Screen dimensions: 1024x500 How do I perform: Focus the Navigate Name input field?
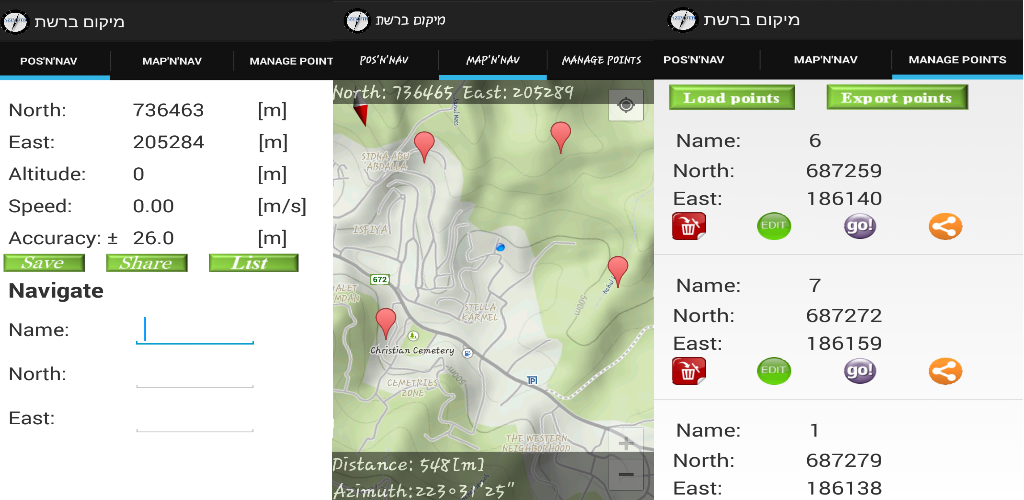195,331
